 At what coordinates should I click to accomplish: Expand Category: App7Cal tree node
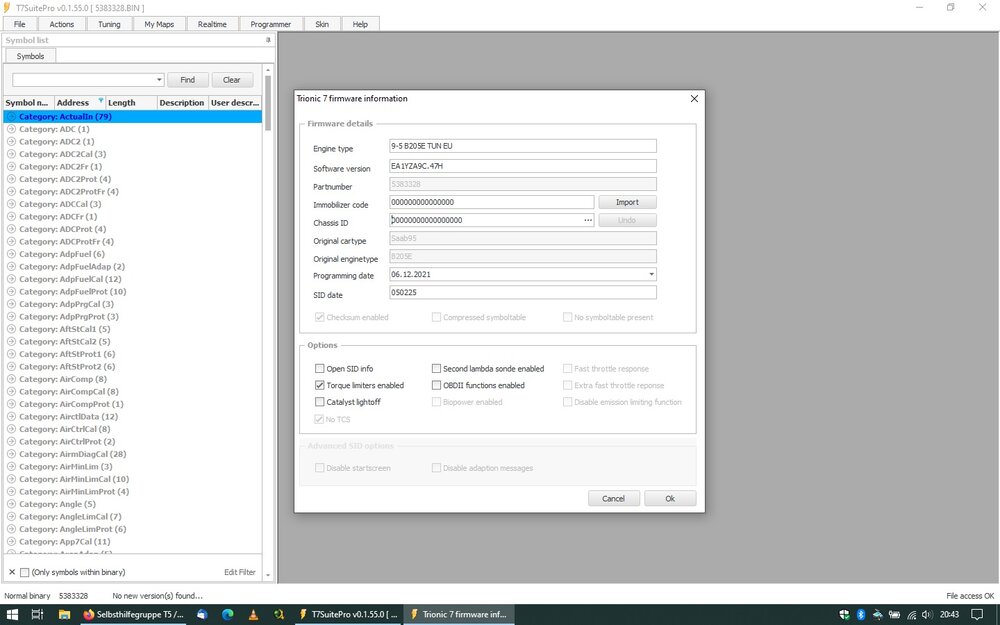[11, 541]
